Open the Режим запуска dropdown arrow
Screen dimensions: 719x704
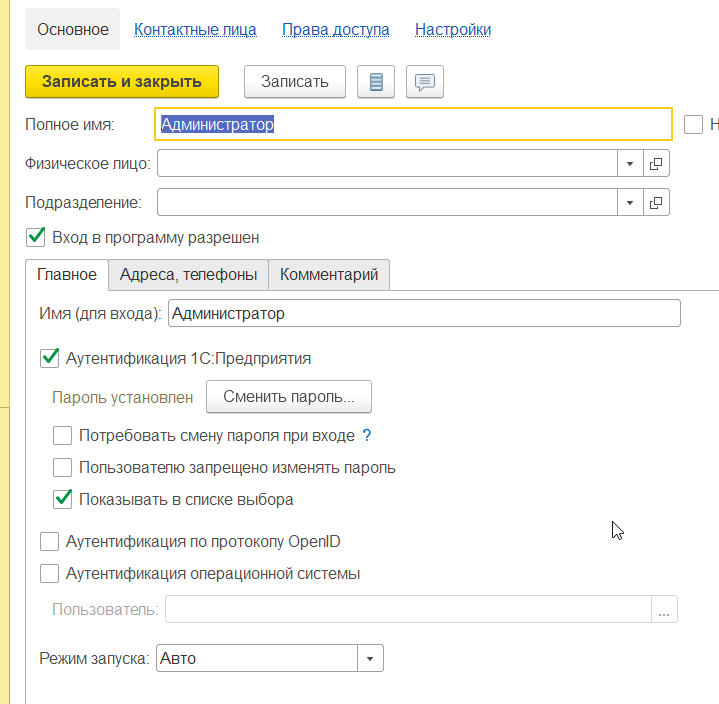tap(370, 659)
